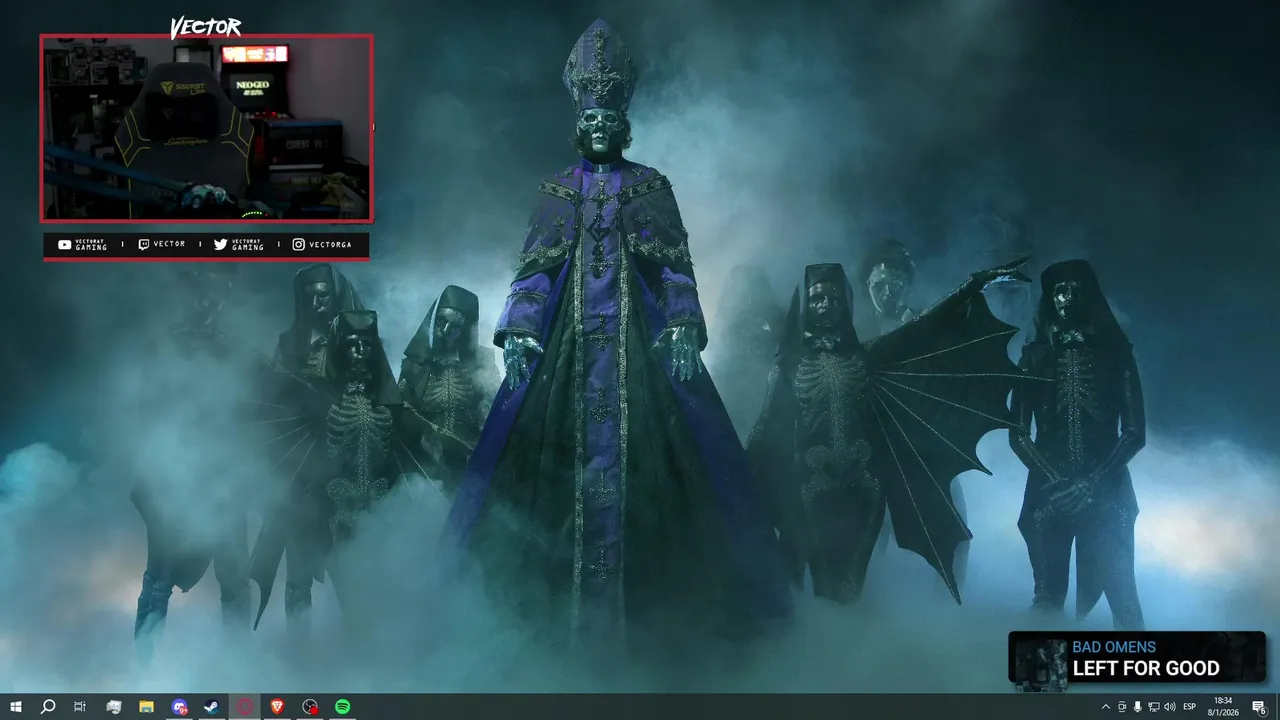Switch the ESP input language
1280x720 pixels.
point(1190,707)
